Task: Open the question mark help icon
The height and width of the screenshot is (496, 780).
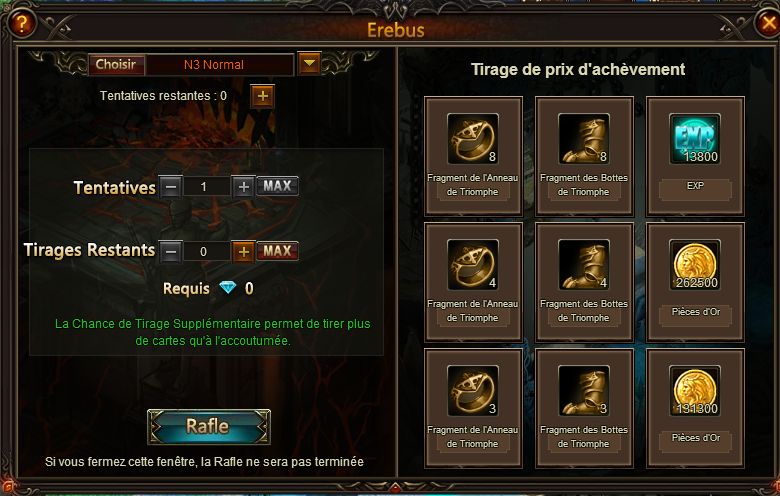Action: click(21, 23)
